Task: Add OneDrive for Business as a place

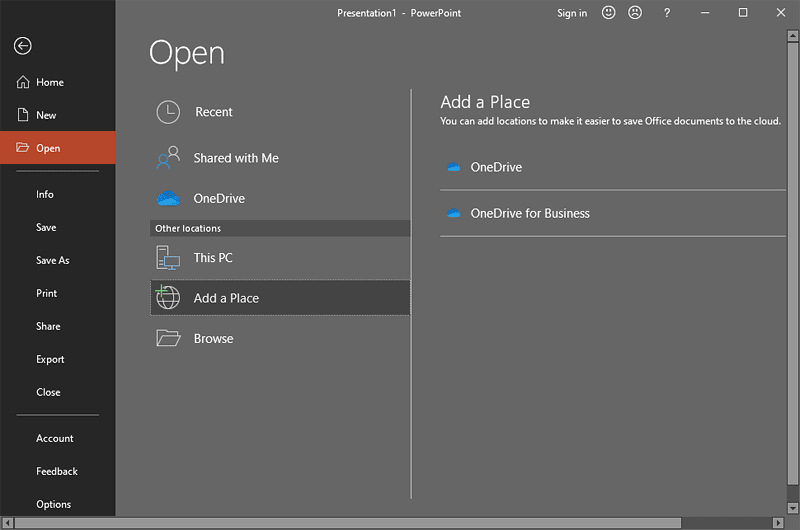Action: pyautogui.click(x=530, y=213)
